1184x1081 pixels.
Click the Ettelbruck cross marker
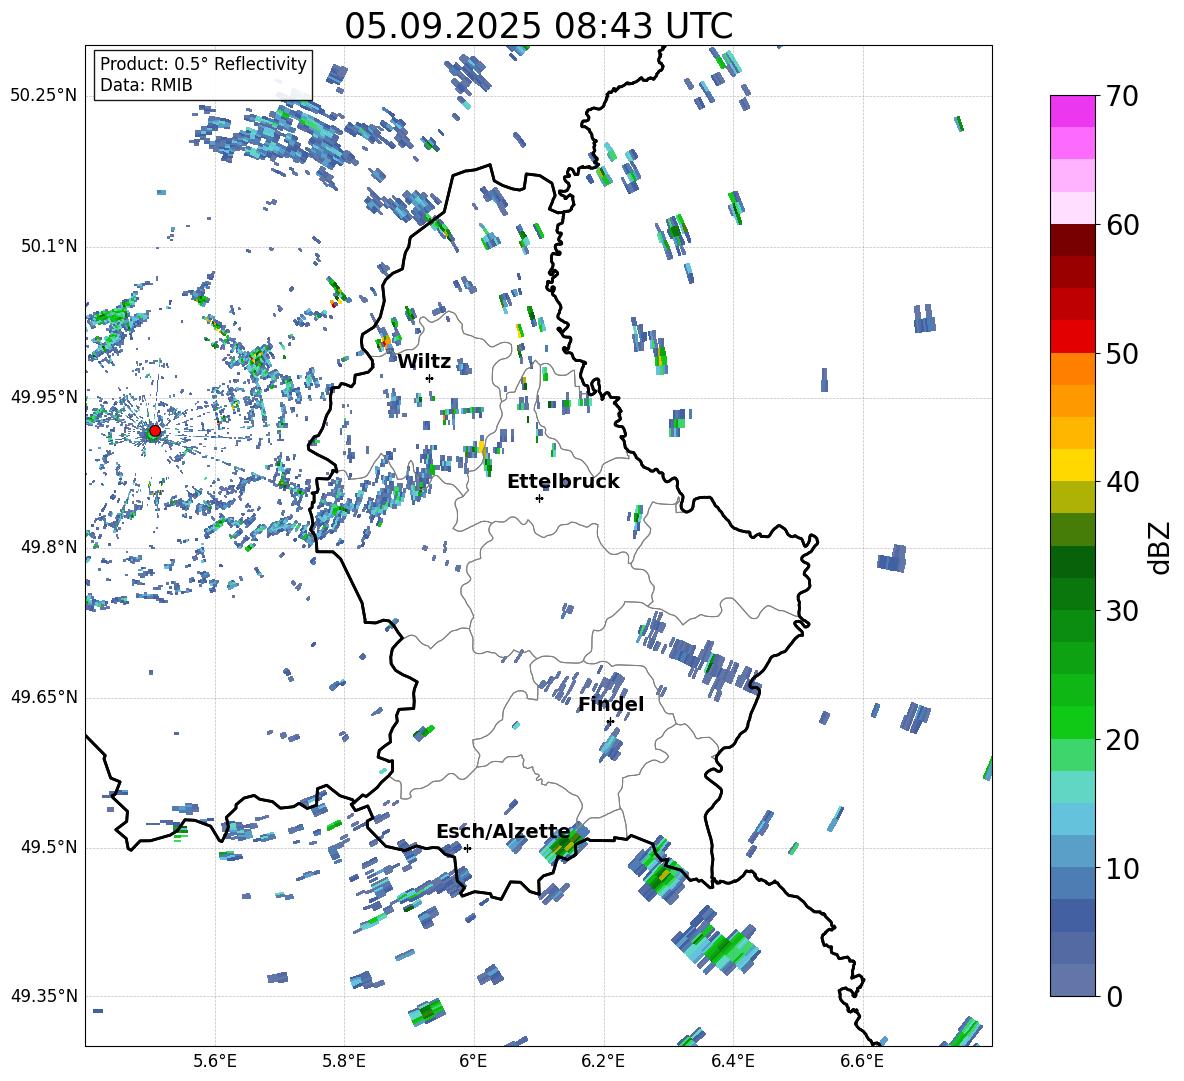[539, 498]
